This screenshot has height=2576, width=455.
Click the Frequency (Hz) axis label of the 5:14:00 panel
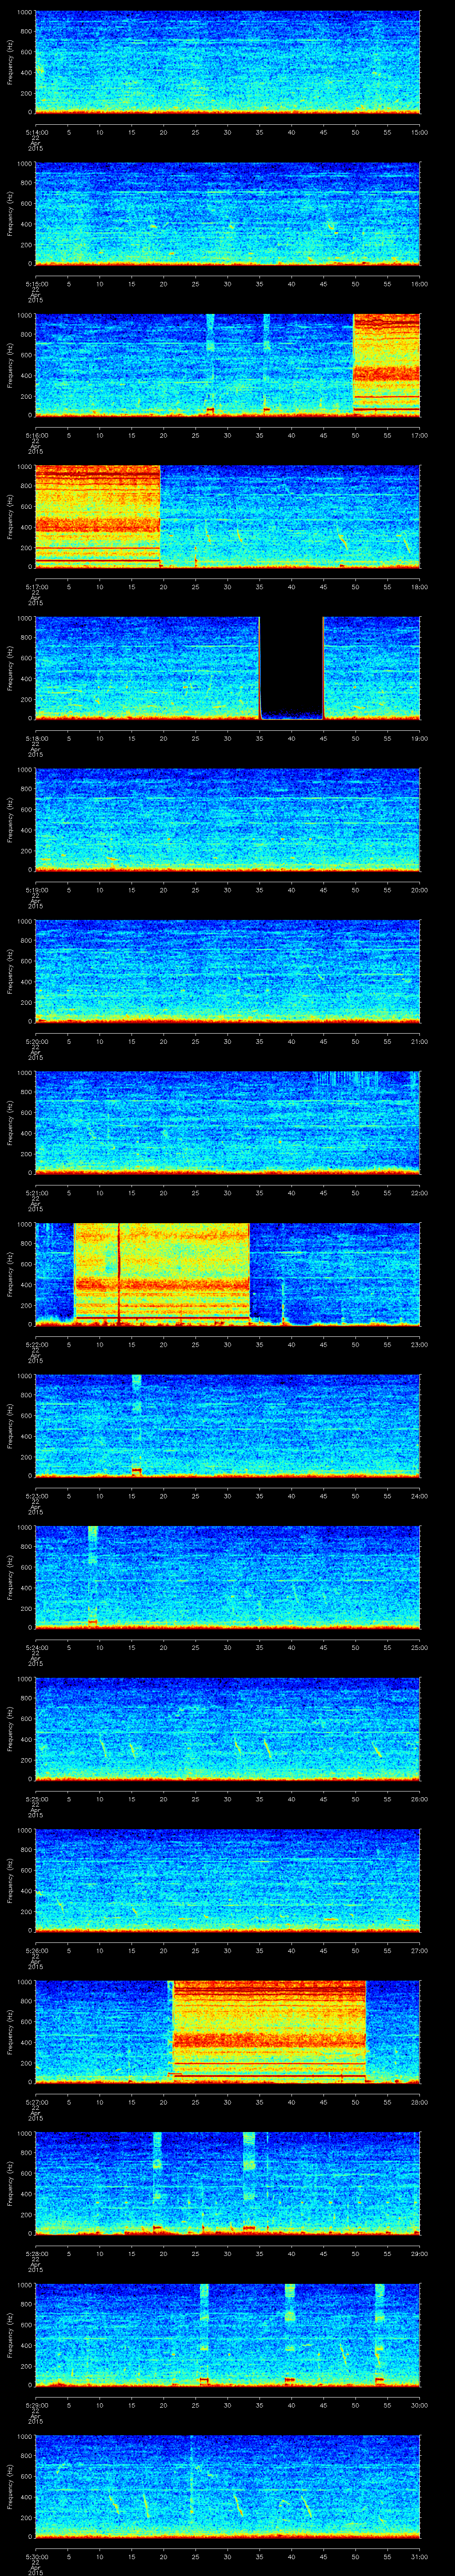point(11,62)
